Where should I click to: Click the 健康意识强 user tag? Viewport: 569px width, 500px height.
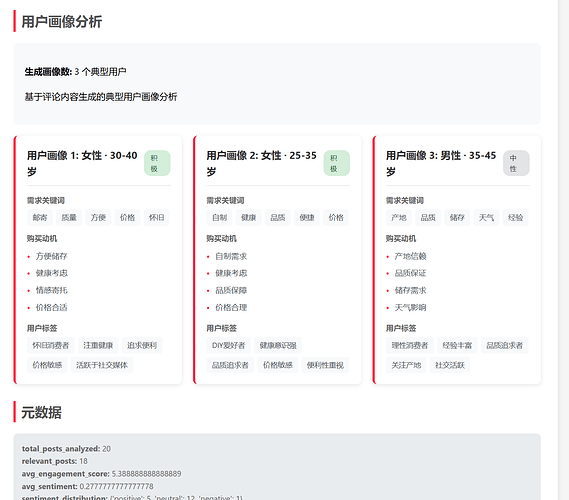coord(278,345)
